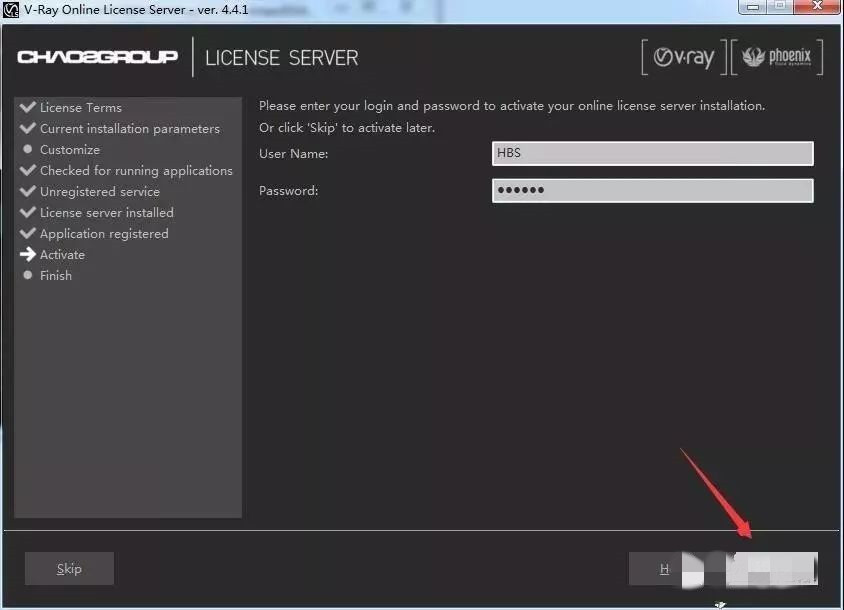Click the bullet dot beside Finish
The image size is (844, 610).
point(28,276)
